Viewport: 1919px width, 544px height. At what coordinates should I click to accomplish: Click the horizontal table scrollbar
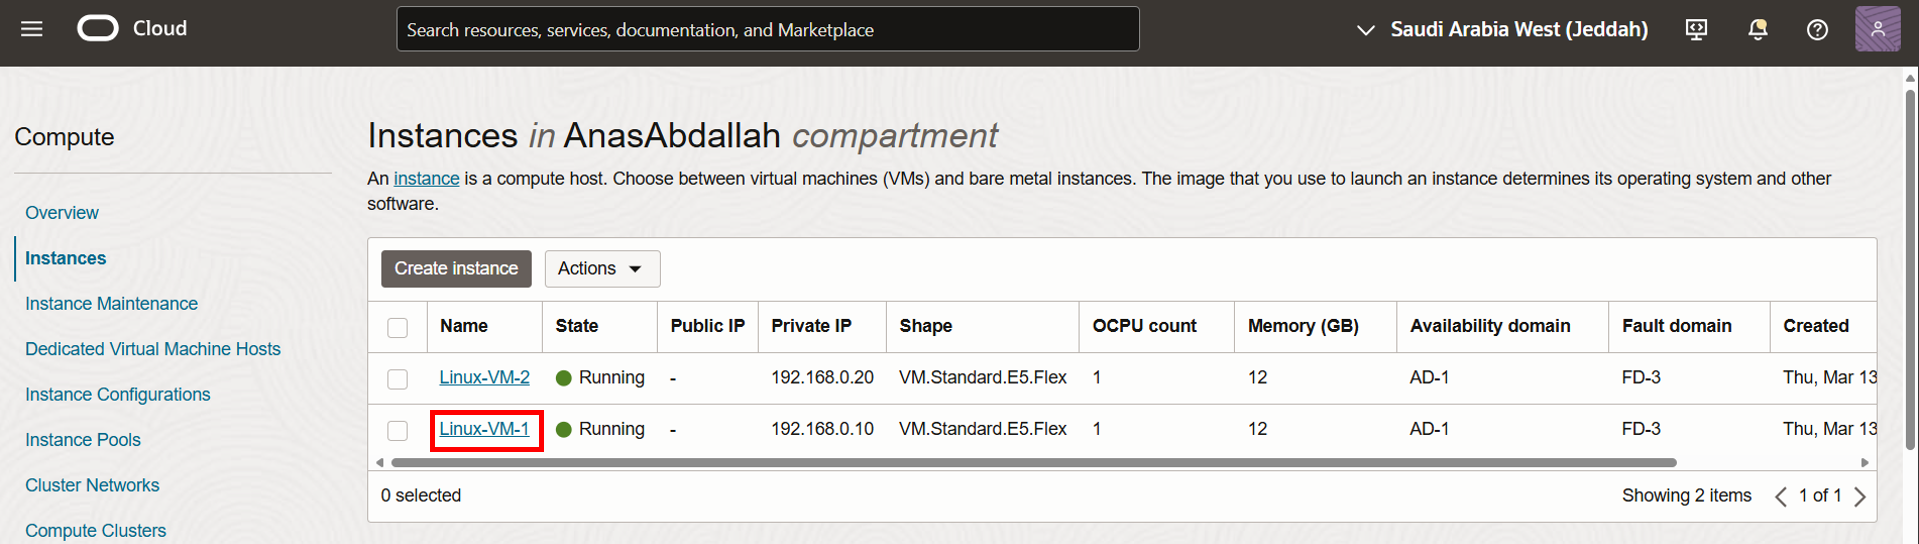click(1034, 463)
